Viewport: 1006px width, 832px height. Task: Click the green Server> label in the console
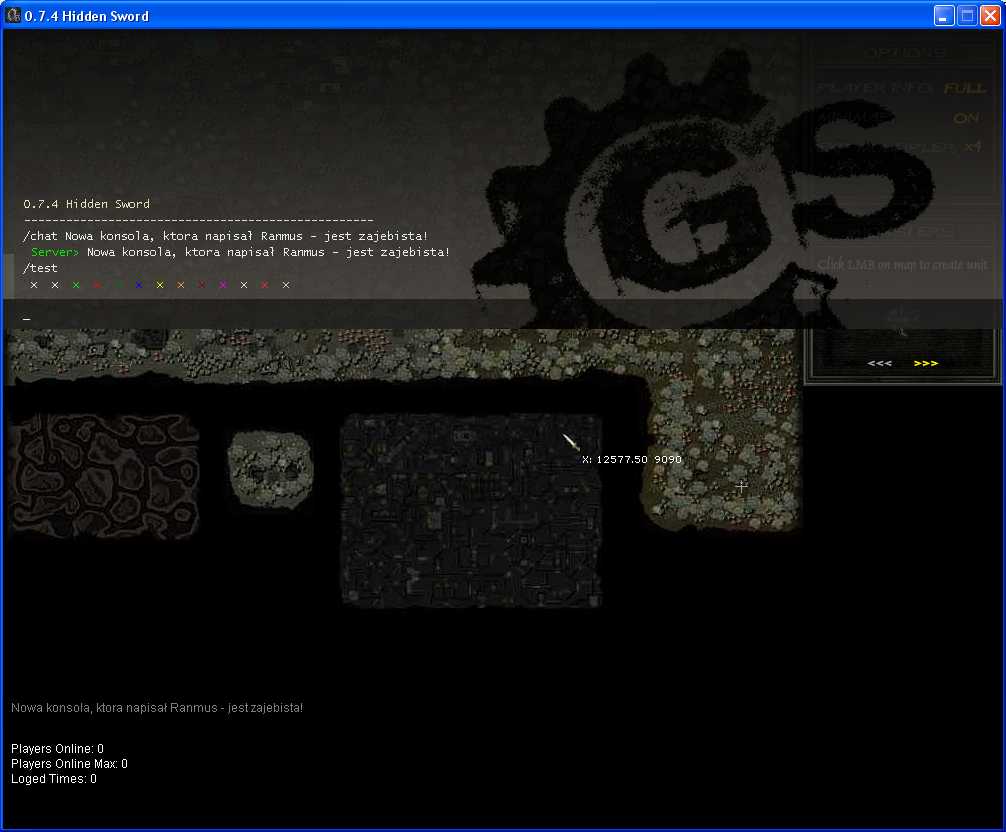click(55, 252)
